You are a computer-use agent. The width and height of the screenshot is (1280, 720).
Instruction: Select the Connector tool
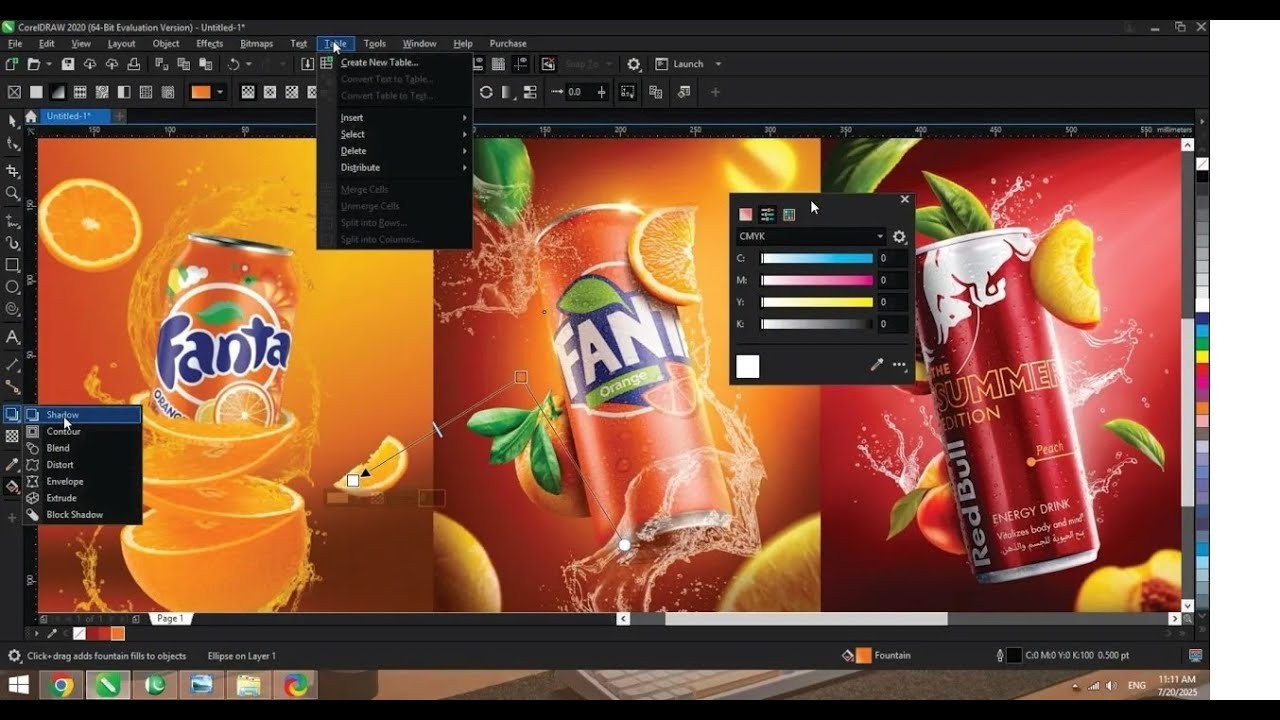click(x=12, y=386)
